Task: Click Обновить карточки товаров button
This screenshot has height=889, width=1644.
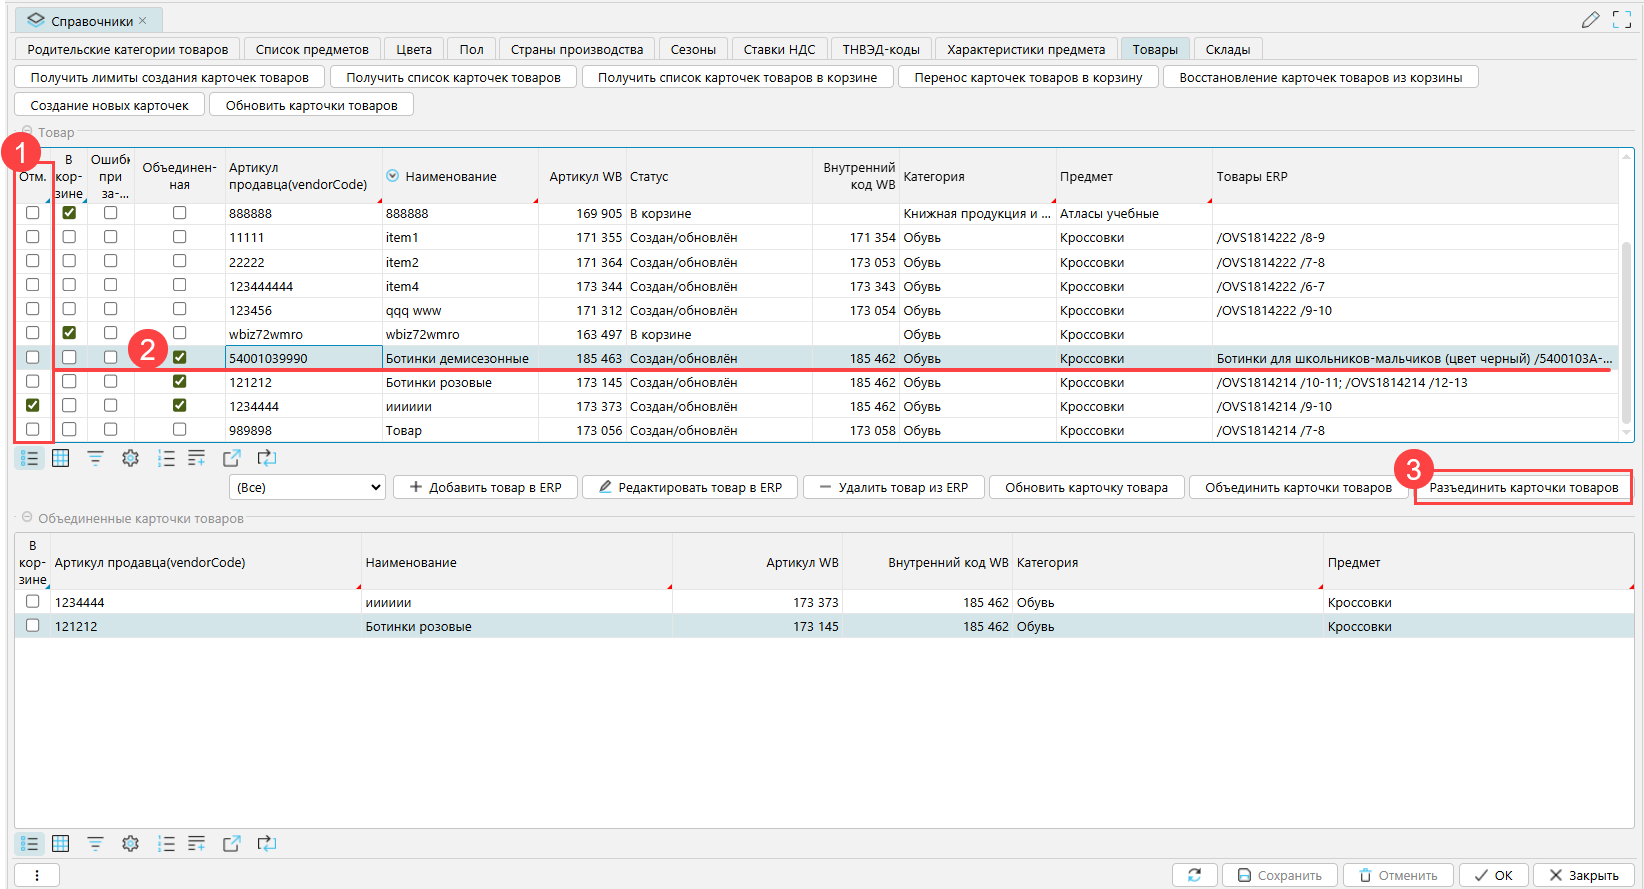Action: (311, 105)
